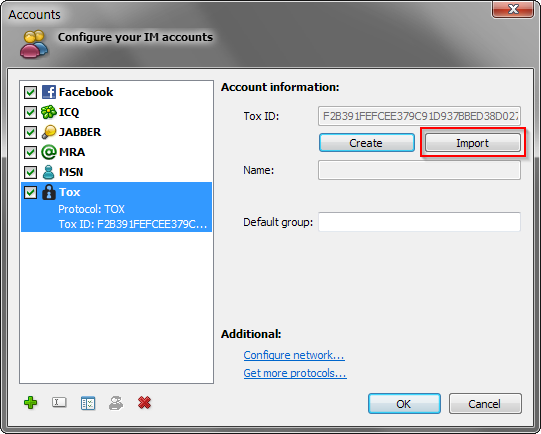
Task: Select the ICQ flower icon
Action: pos(49,112)
